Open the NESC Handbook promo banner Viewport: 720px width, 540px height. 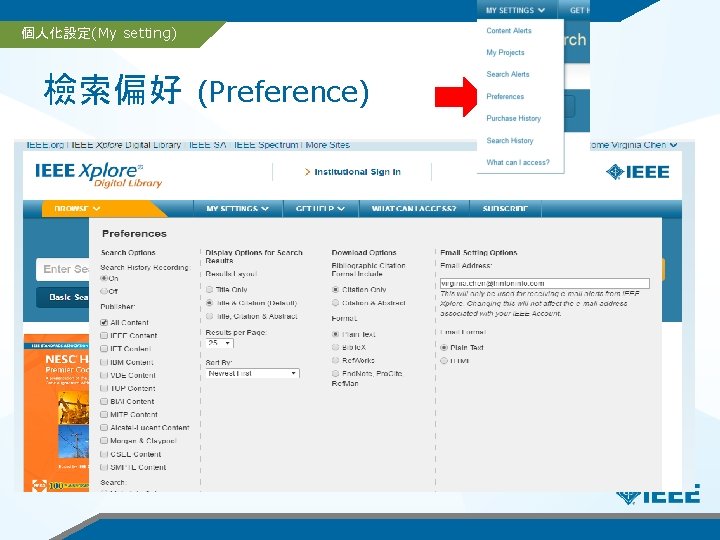(x=56, y=413)
